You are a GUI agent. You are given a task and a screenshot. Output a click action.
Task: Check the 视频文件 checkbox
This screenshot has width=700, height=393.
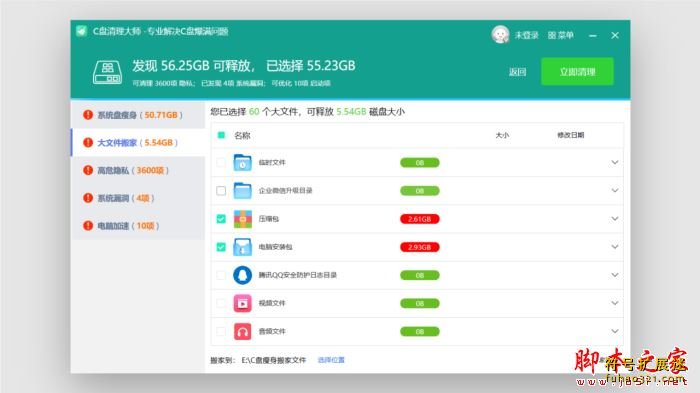[221, 303]
